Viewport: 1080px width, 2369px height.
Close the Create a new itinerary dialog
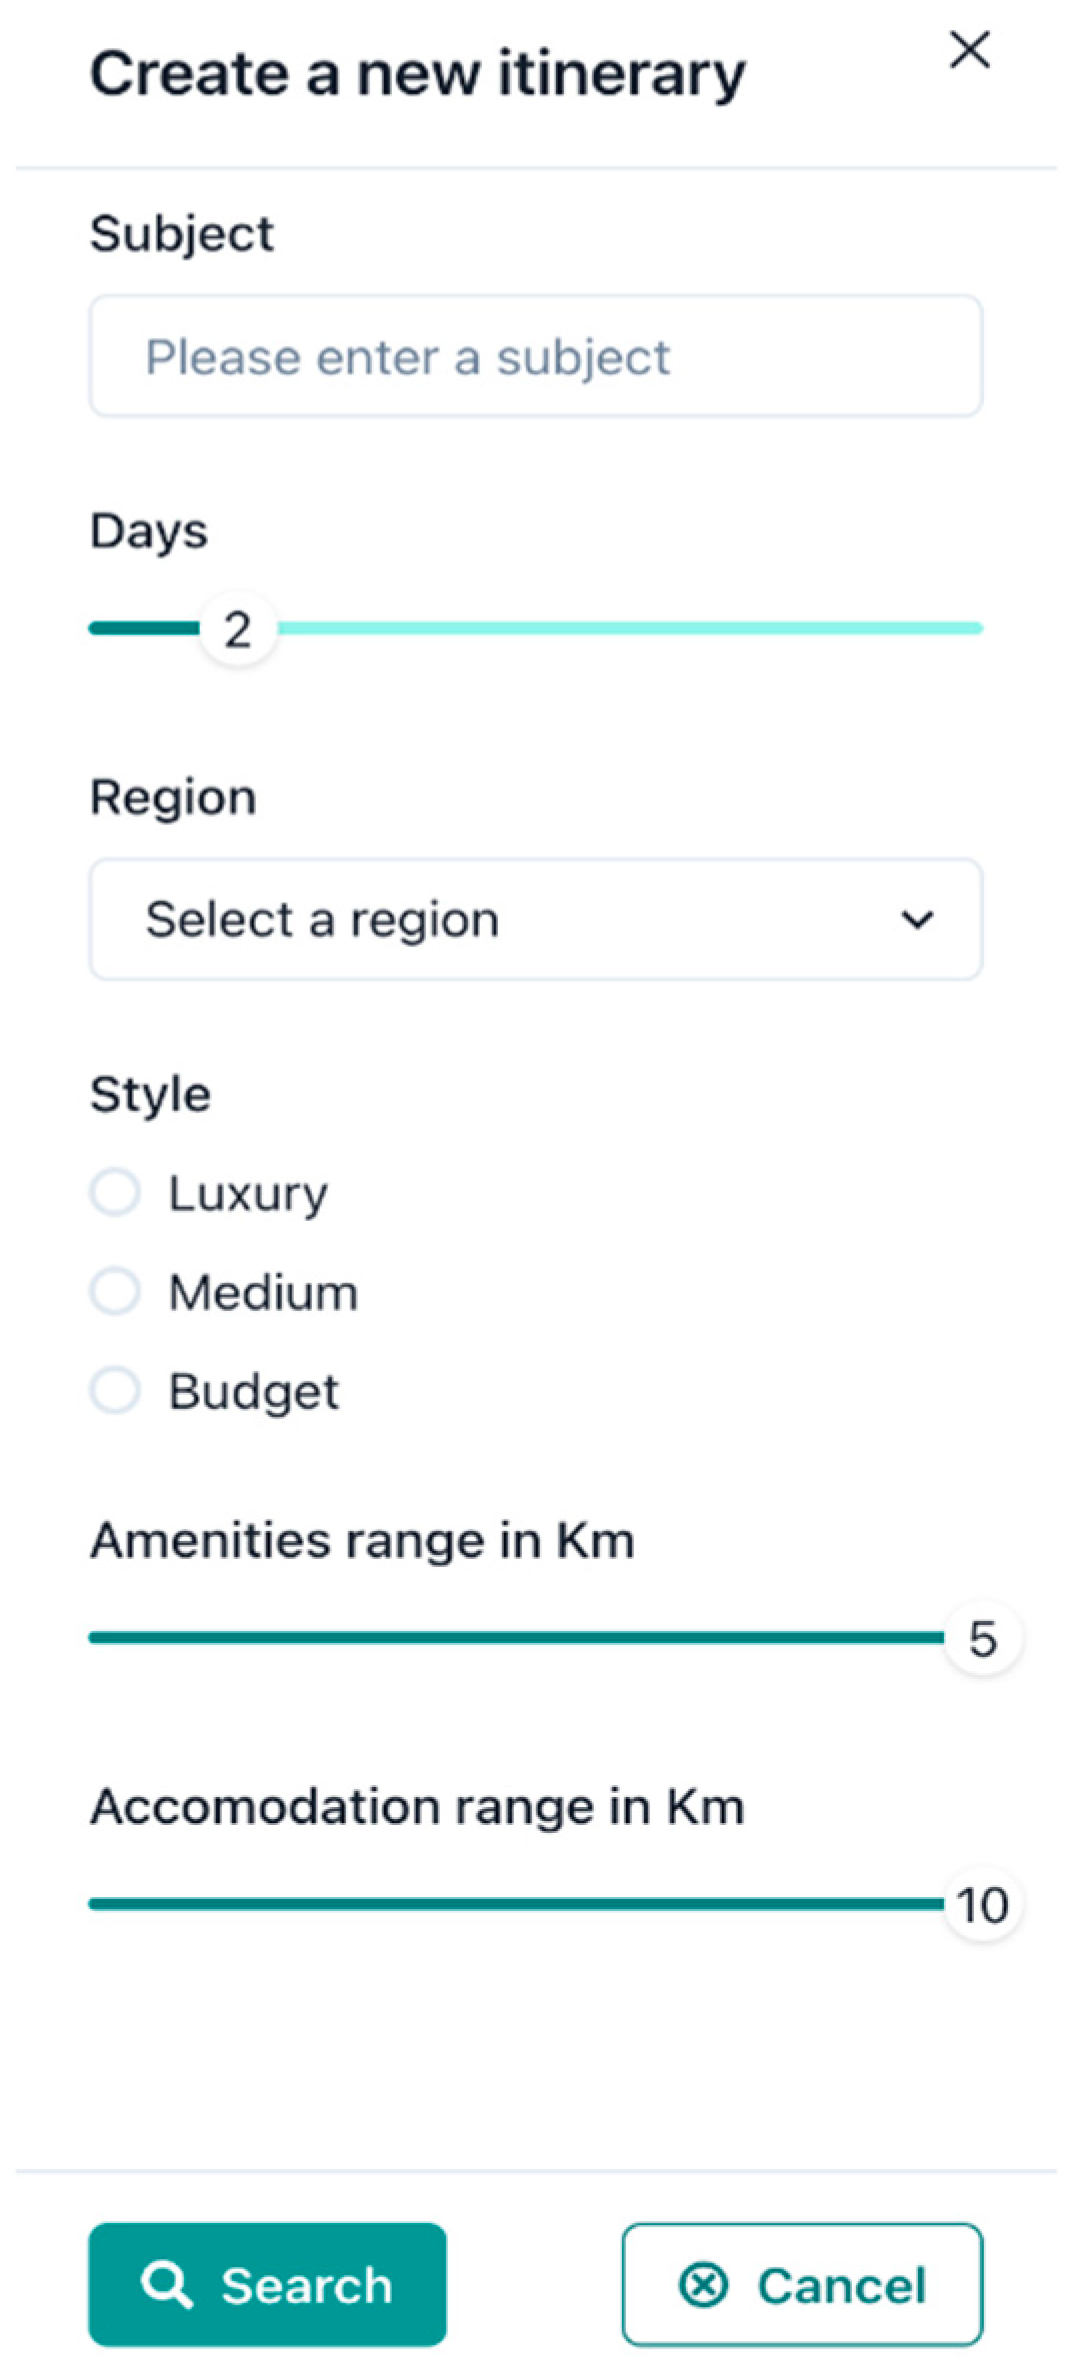(969, 50)
